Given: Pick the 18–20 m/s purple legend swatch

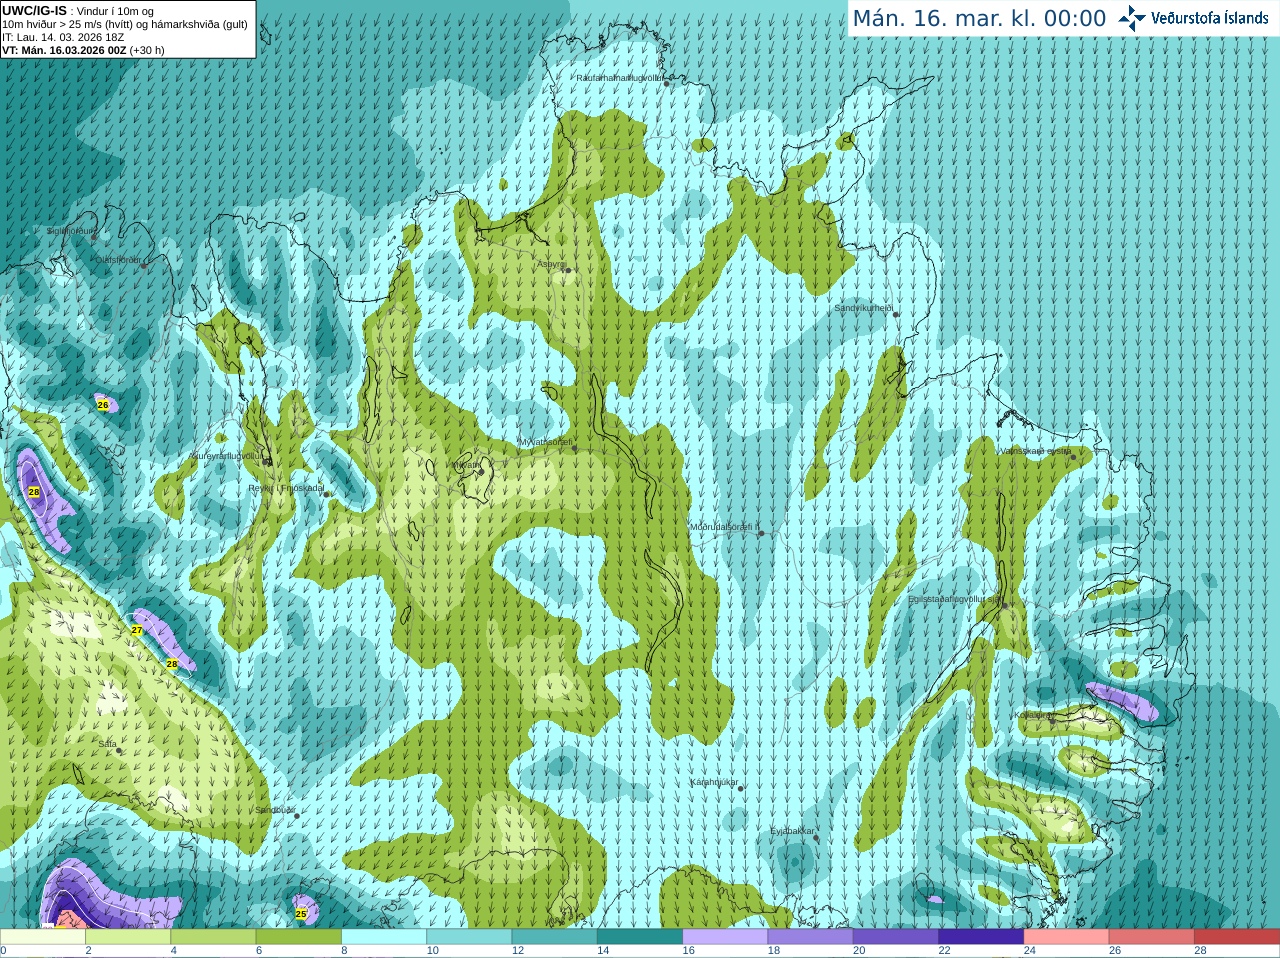Looking at the screenshot, I should [x=811, y=937].
